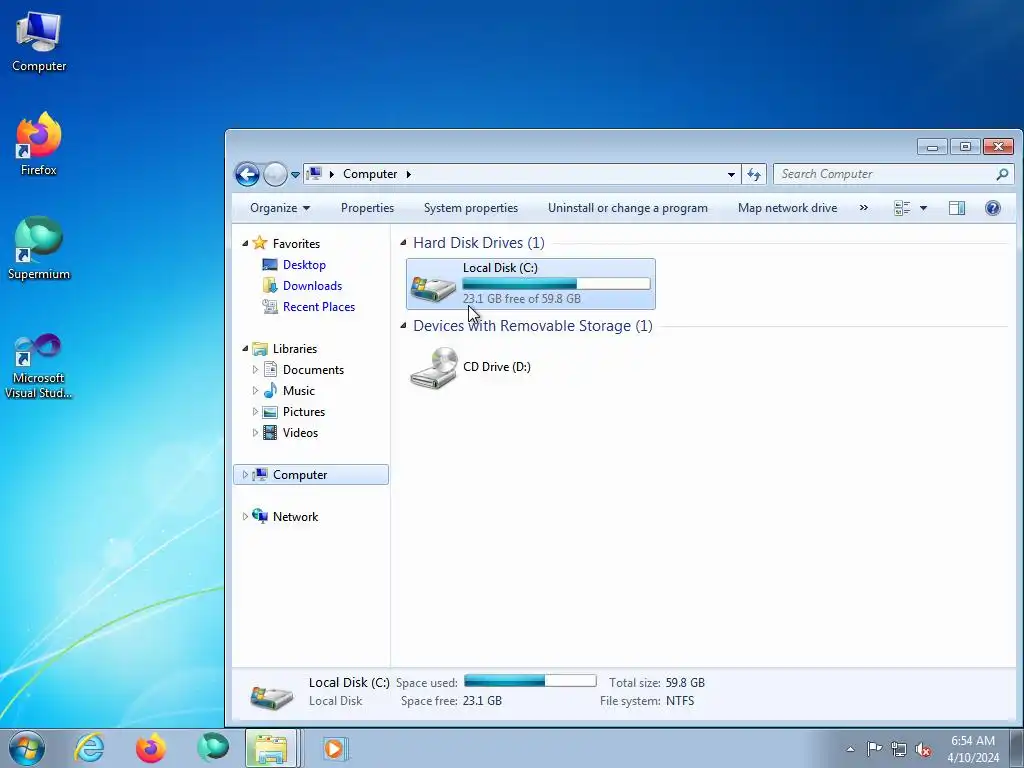Viewport: 1024px width, 768px height.
Task: Click the muted volume tray icon
Action: click(x=923, y=750)
